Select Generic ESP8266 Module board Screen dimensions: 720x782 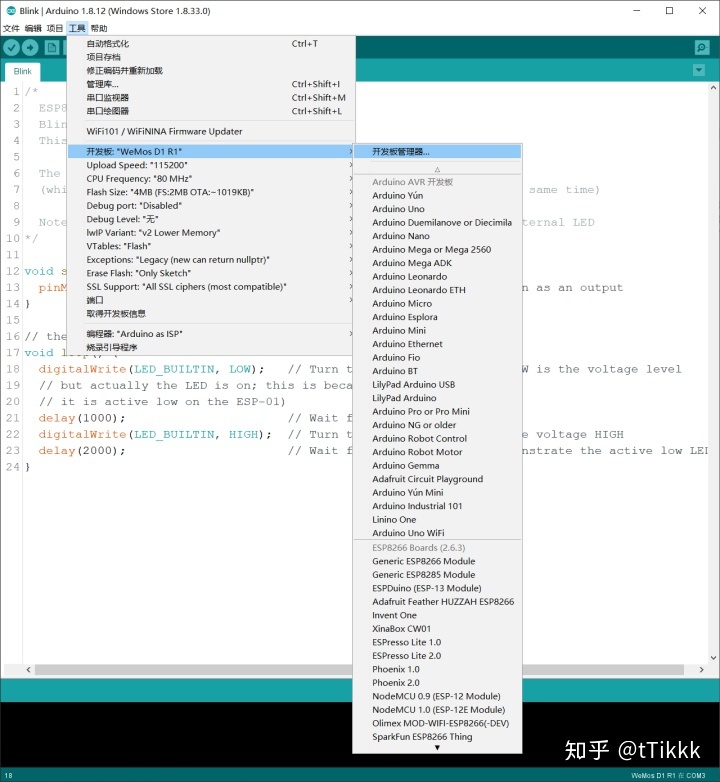tap(437, 561)
